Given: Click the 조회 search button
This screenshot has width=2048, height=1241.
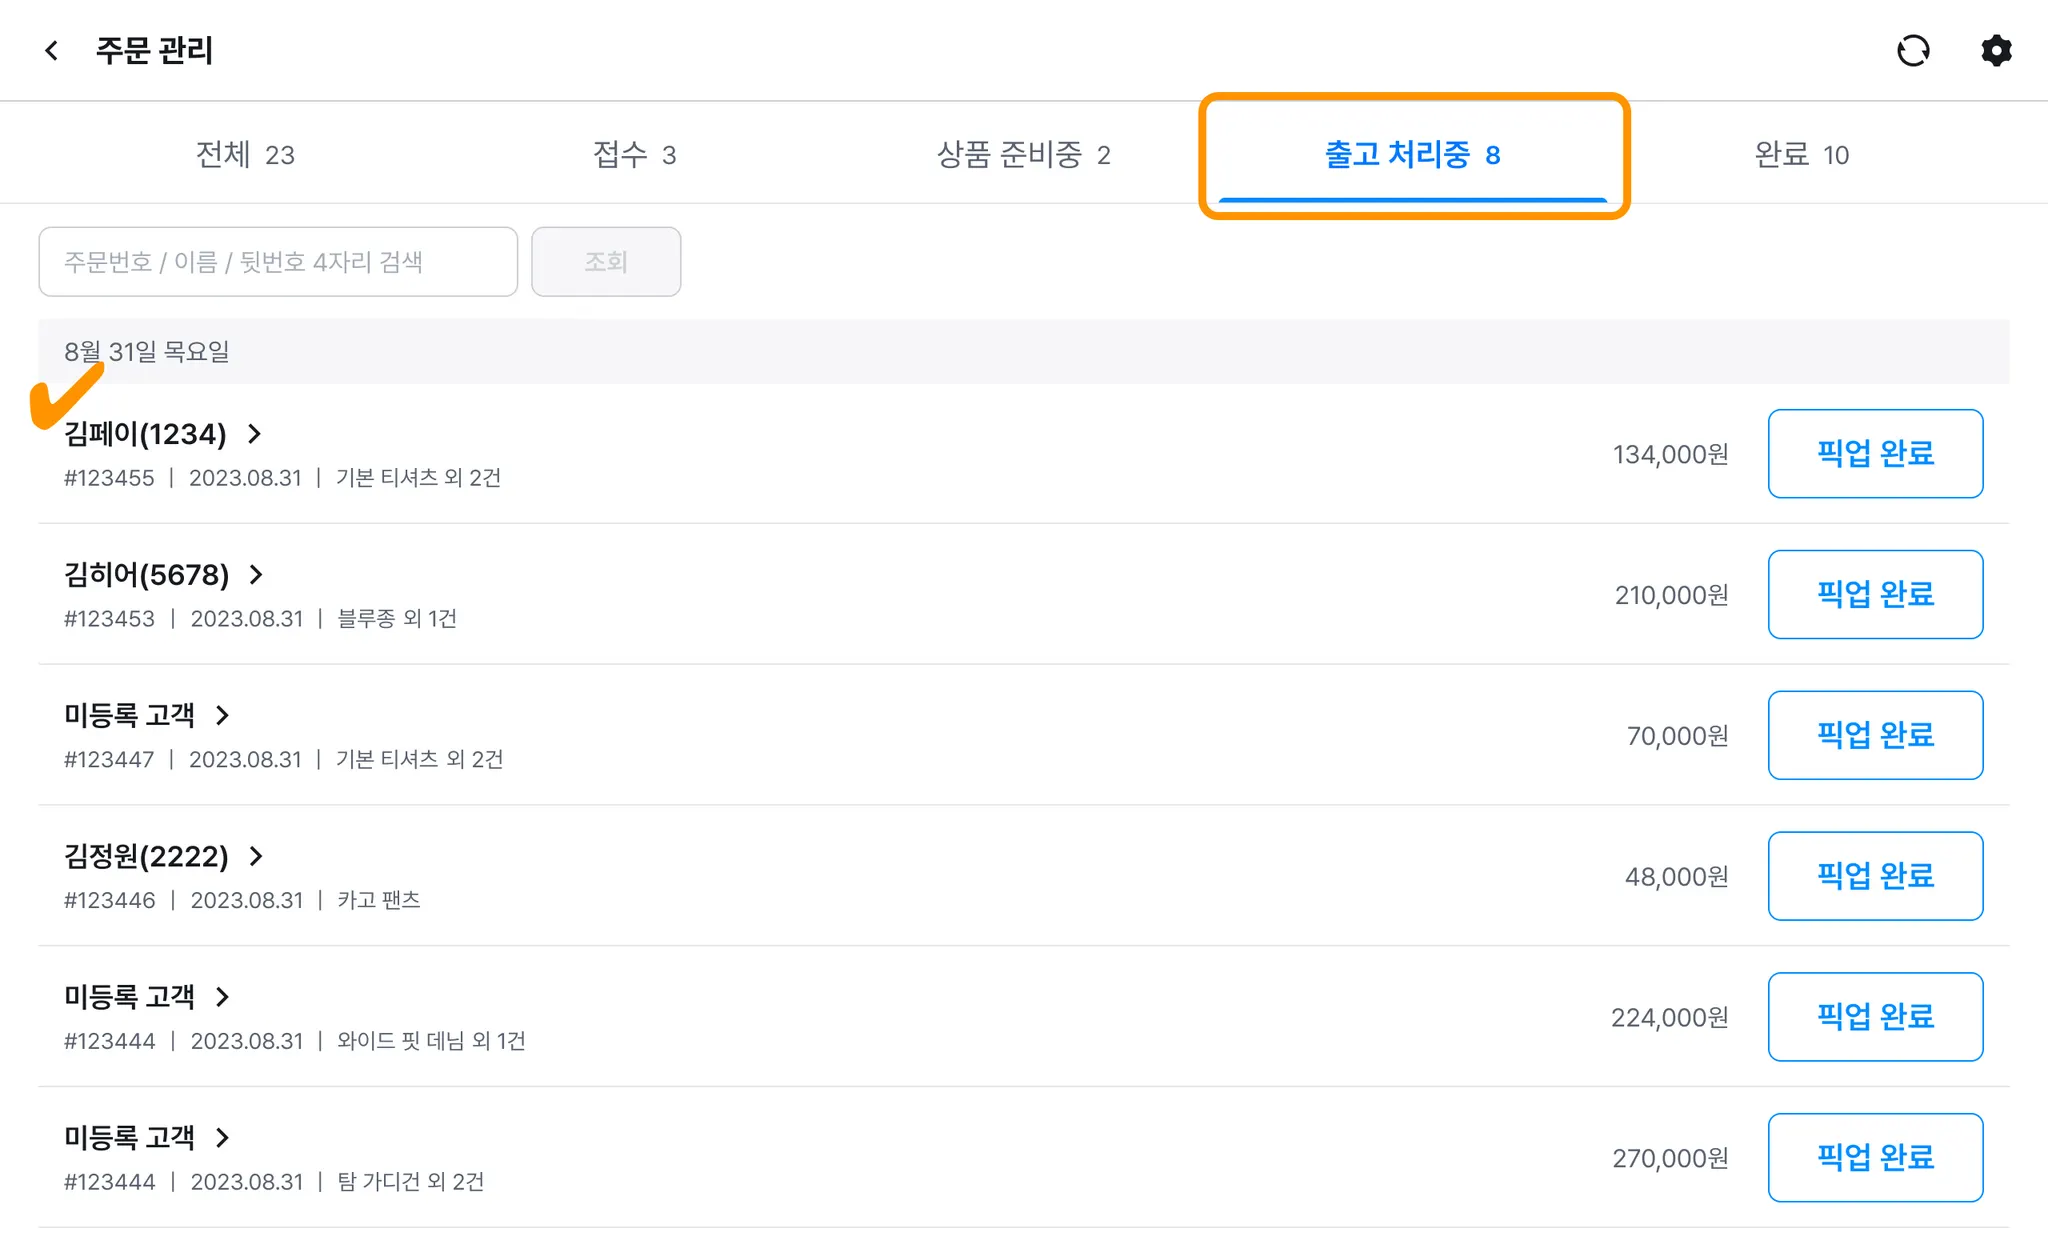Looking at the screenshot, I should tap(606, 262).
